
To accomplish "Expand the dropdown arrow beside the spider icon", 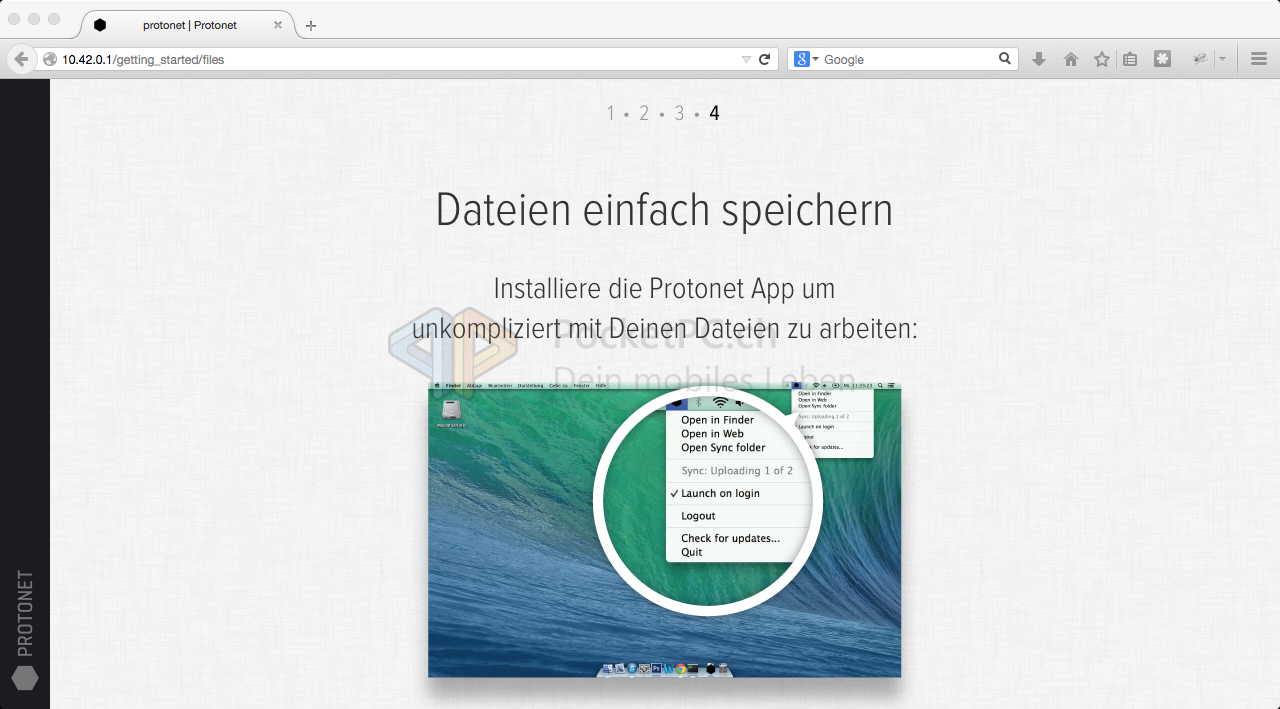I will [x=1222, y=59].
